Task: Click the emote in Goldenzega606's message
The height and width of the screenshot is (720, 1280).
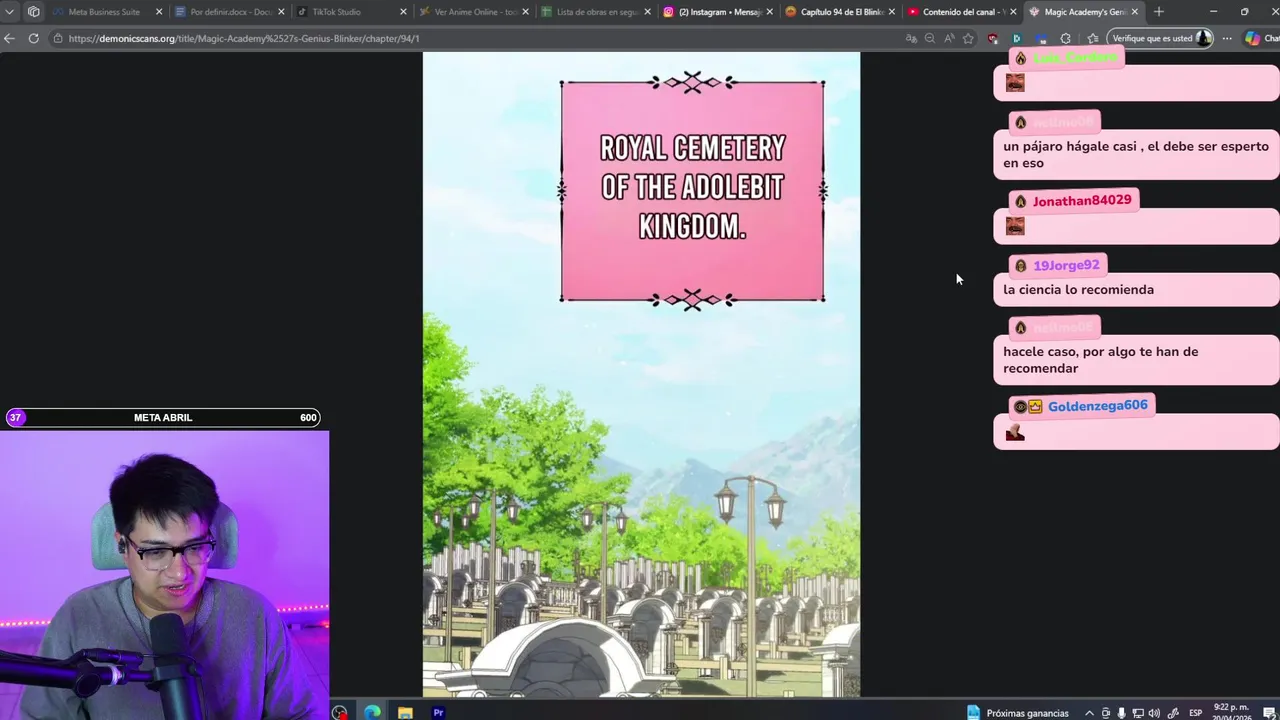Action: [x=1015, y=432]
